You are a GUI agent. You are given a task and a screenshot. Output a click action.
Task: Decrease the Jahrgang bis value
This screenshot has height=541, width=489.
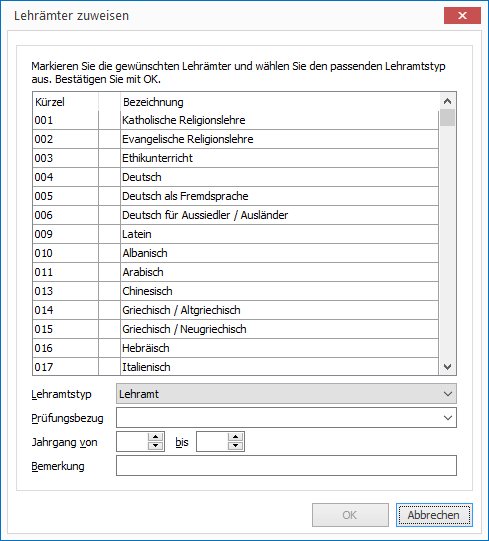click(x=235, y=445)
